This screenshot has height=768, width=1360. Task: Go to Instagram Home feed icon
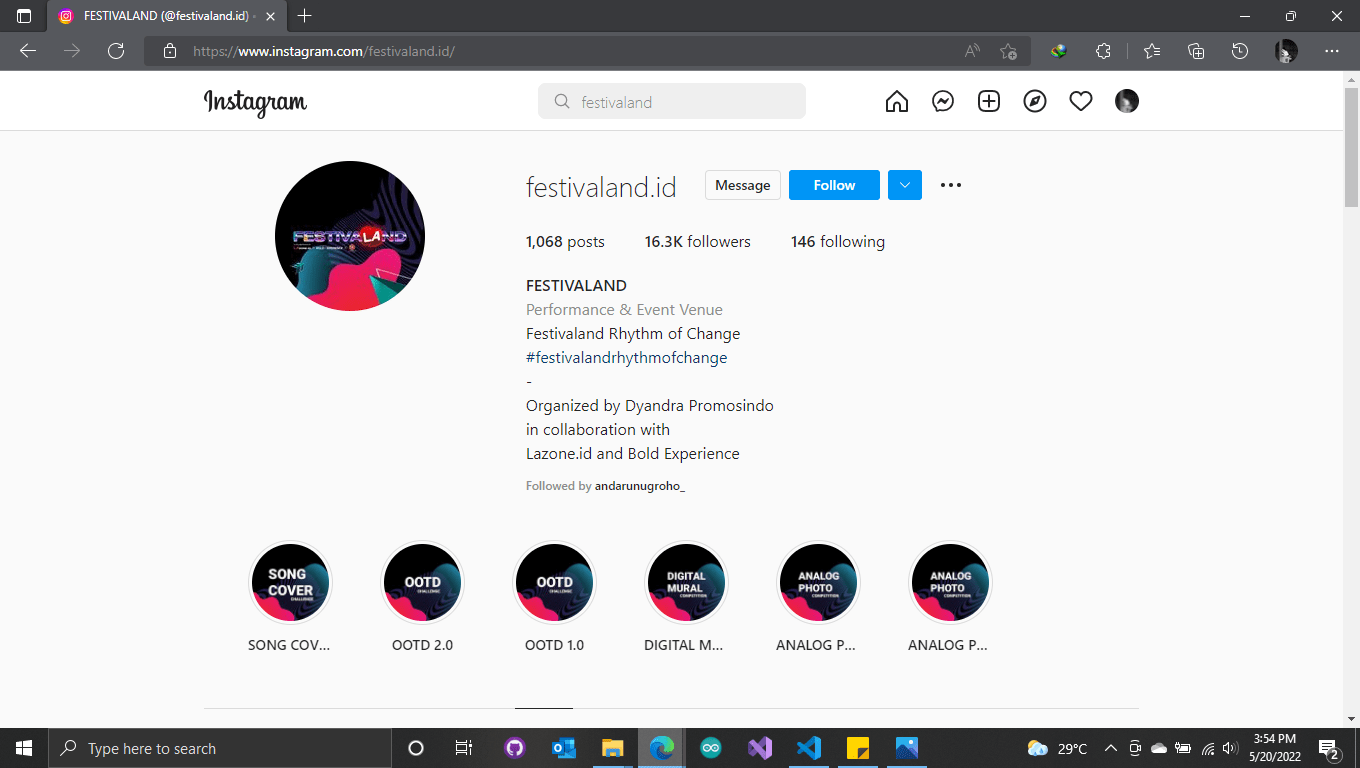pos(897,101)
